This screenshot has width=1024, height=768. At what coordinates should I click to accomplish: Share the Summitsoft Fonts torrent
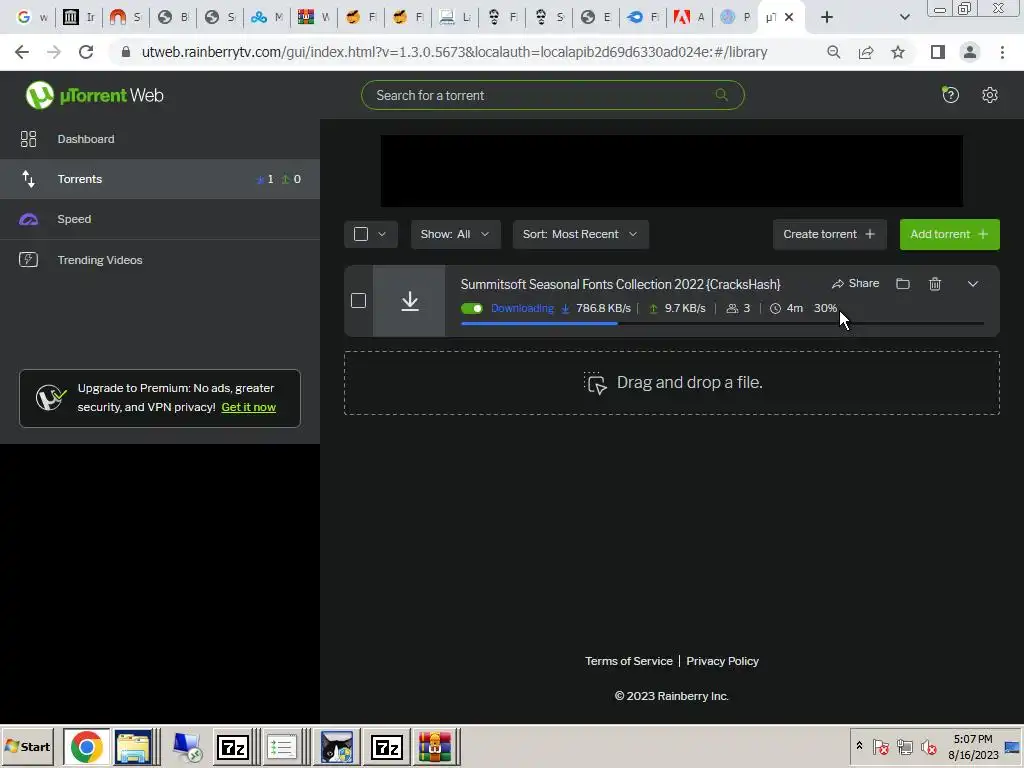pos(856,283)
